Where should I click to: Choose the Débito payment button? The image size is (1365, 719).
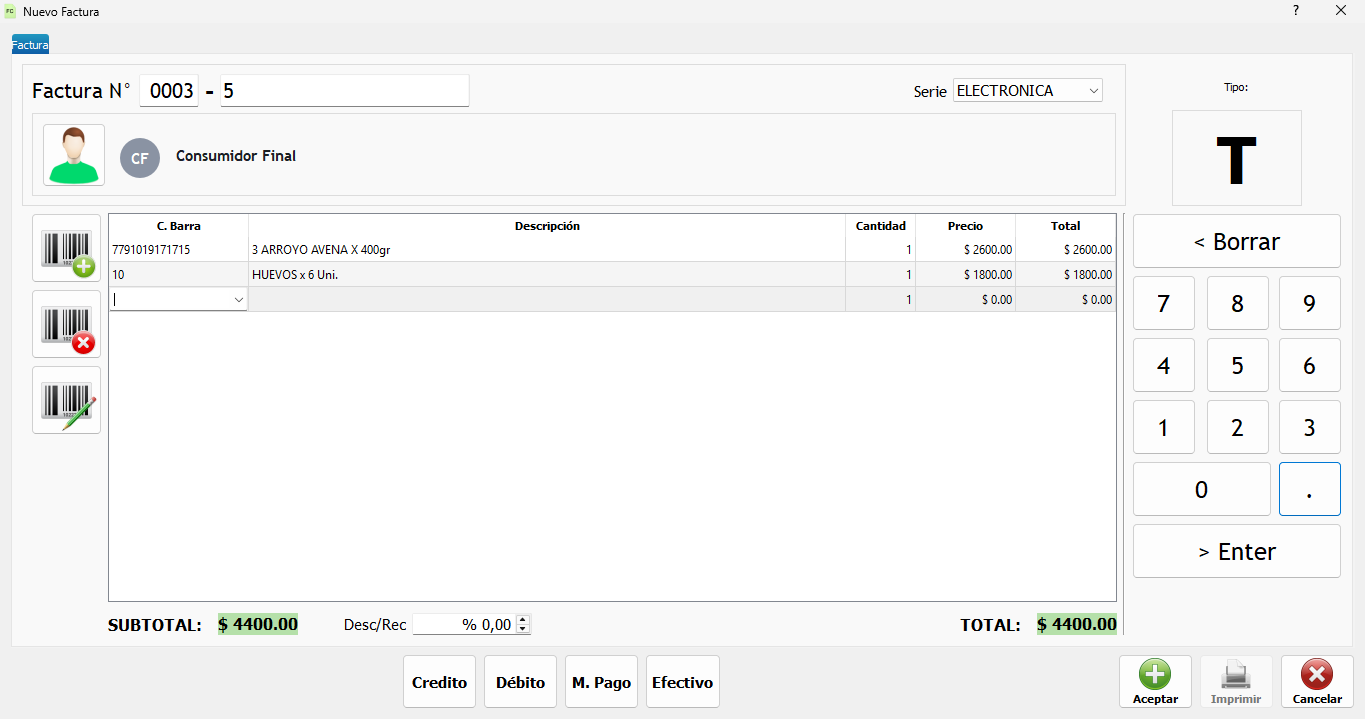(520, 682)
